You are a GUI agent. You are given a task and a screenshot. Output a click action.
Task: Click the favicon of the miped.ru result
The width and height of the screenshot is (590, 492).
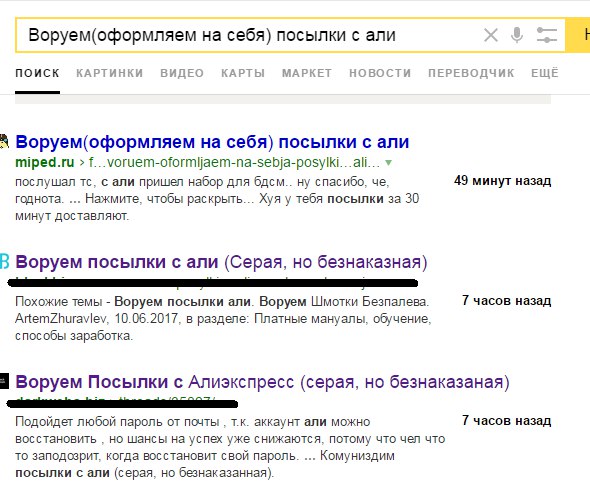(x=4, y=142)
